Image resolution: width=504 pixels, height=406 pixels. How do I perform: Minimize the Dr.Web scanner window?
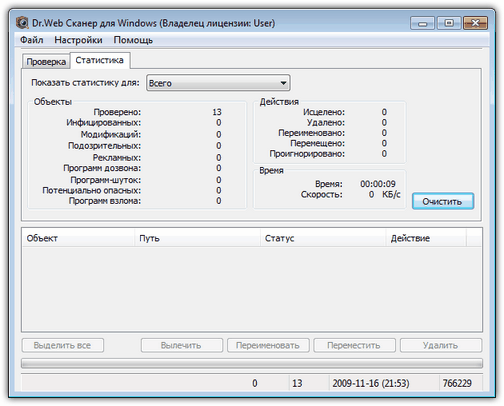423,23
